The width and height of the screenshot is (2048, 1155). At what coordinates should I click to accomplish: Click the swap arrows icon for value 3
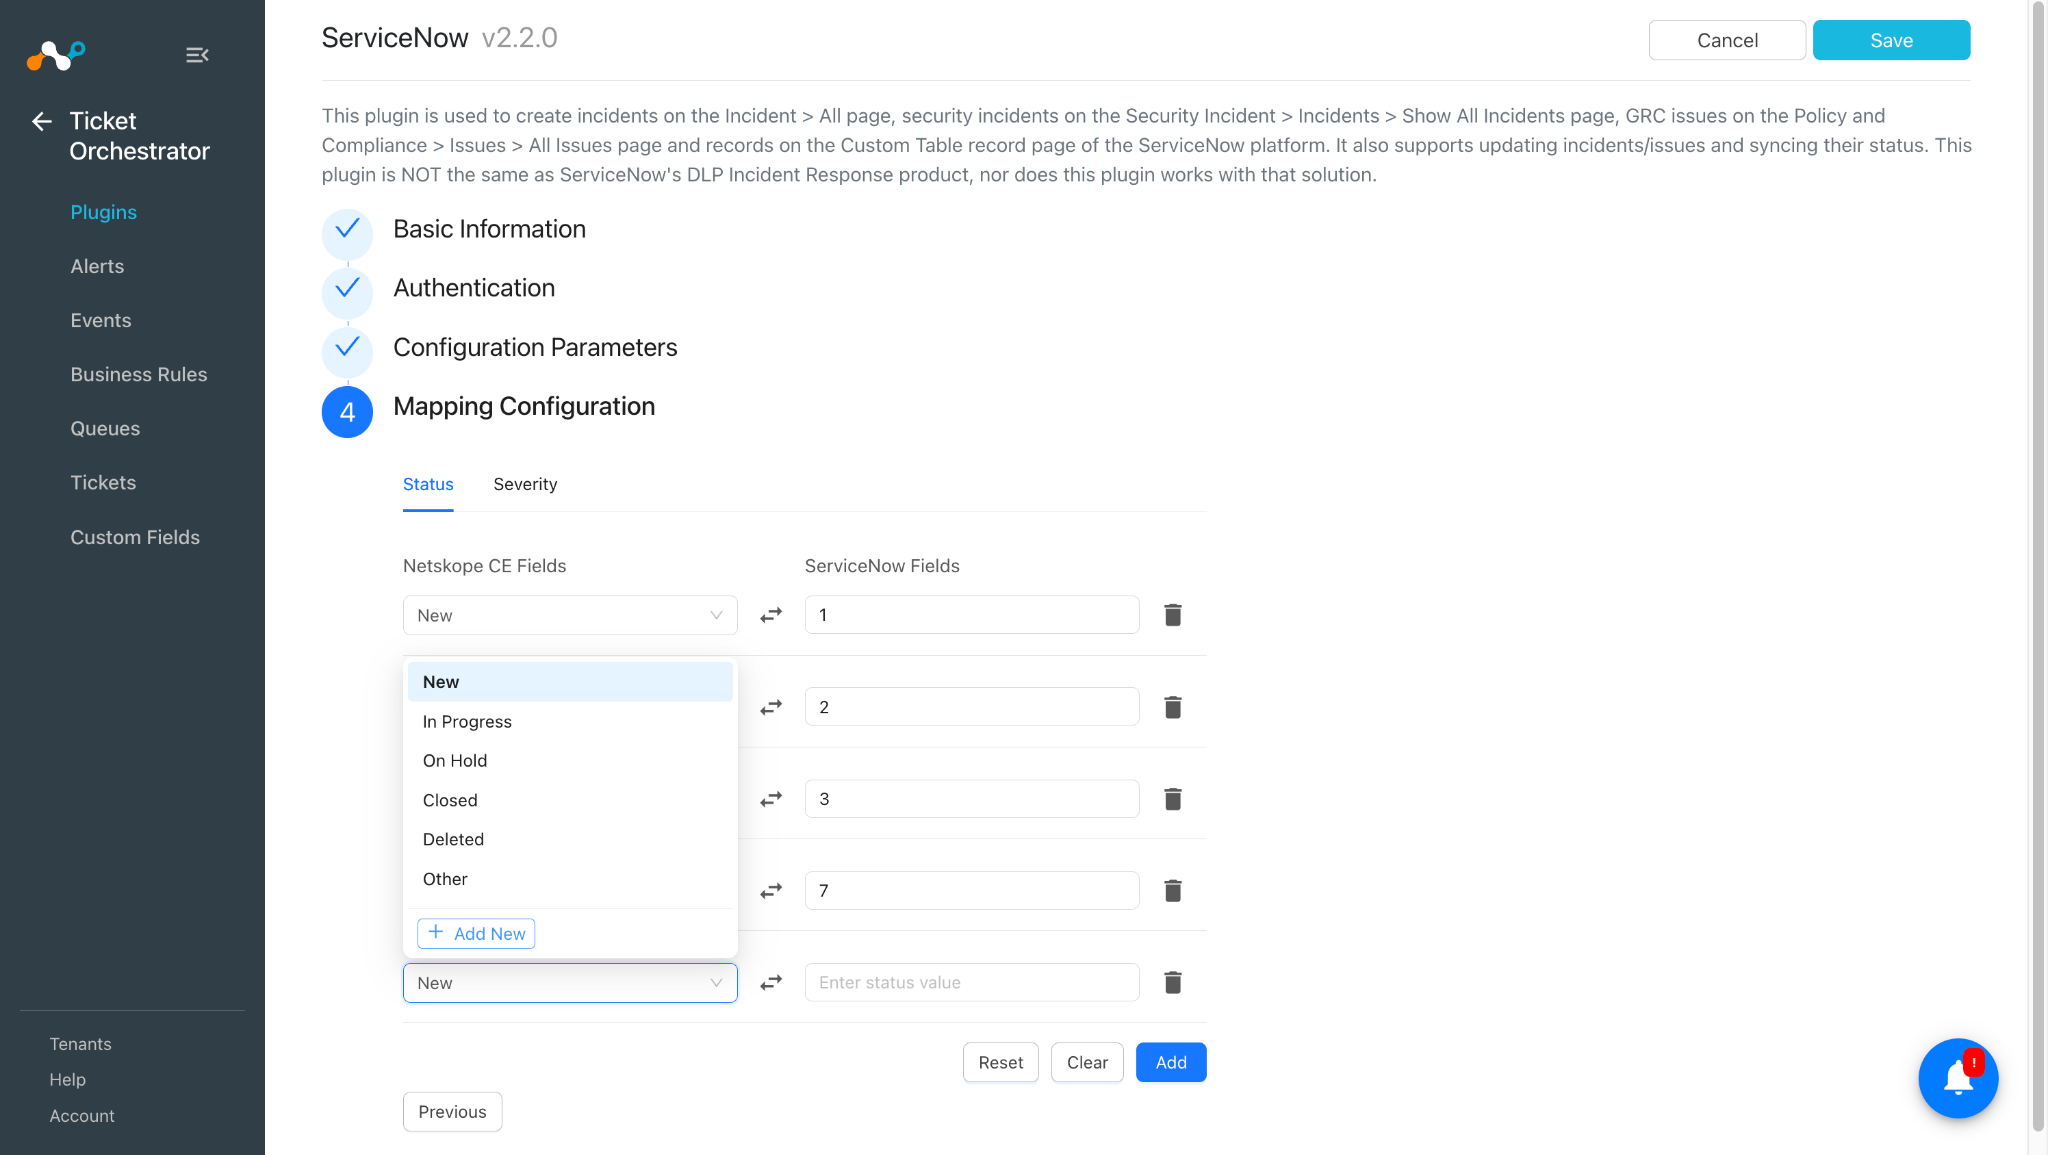click(771, 799)
